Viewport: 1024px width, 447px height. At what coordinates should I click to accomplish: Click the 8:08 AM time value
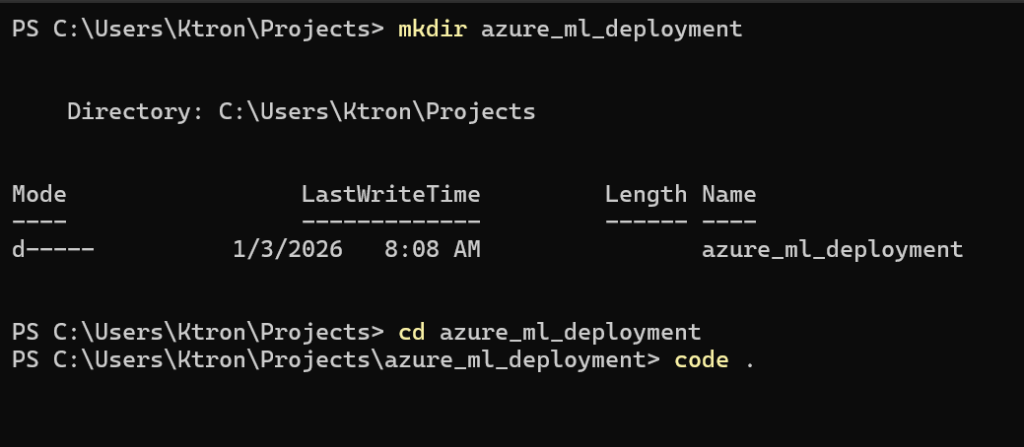(x=432, y=249)
